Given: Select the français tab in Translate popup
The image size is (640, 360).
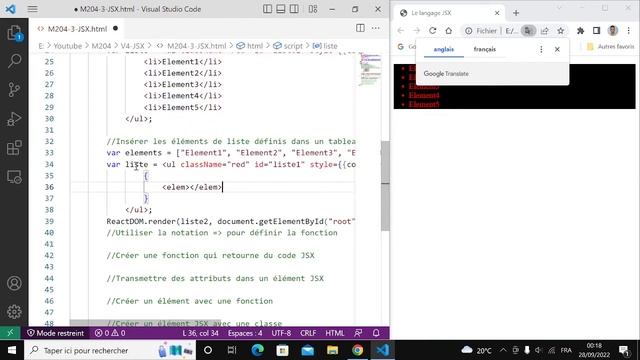Looking at the screenshot, I should coord(485,49).
